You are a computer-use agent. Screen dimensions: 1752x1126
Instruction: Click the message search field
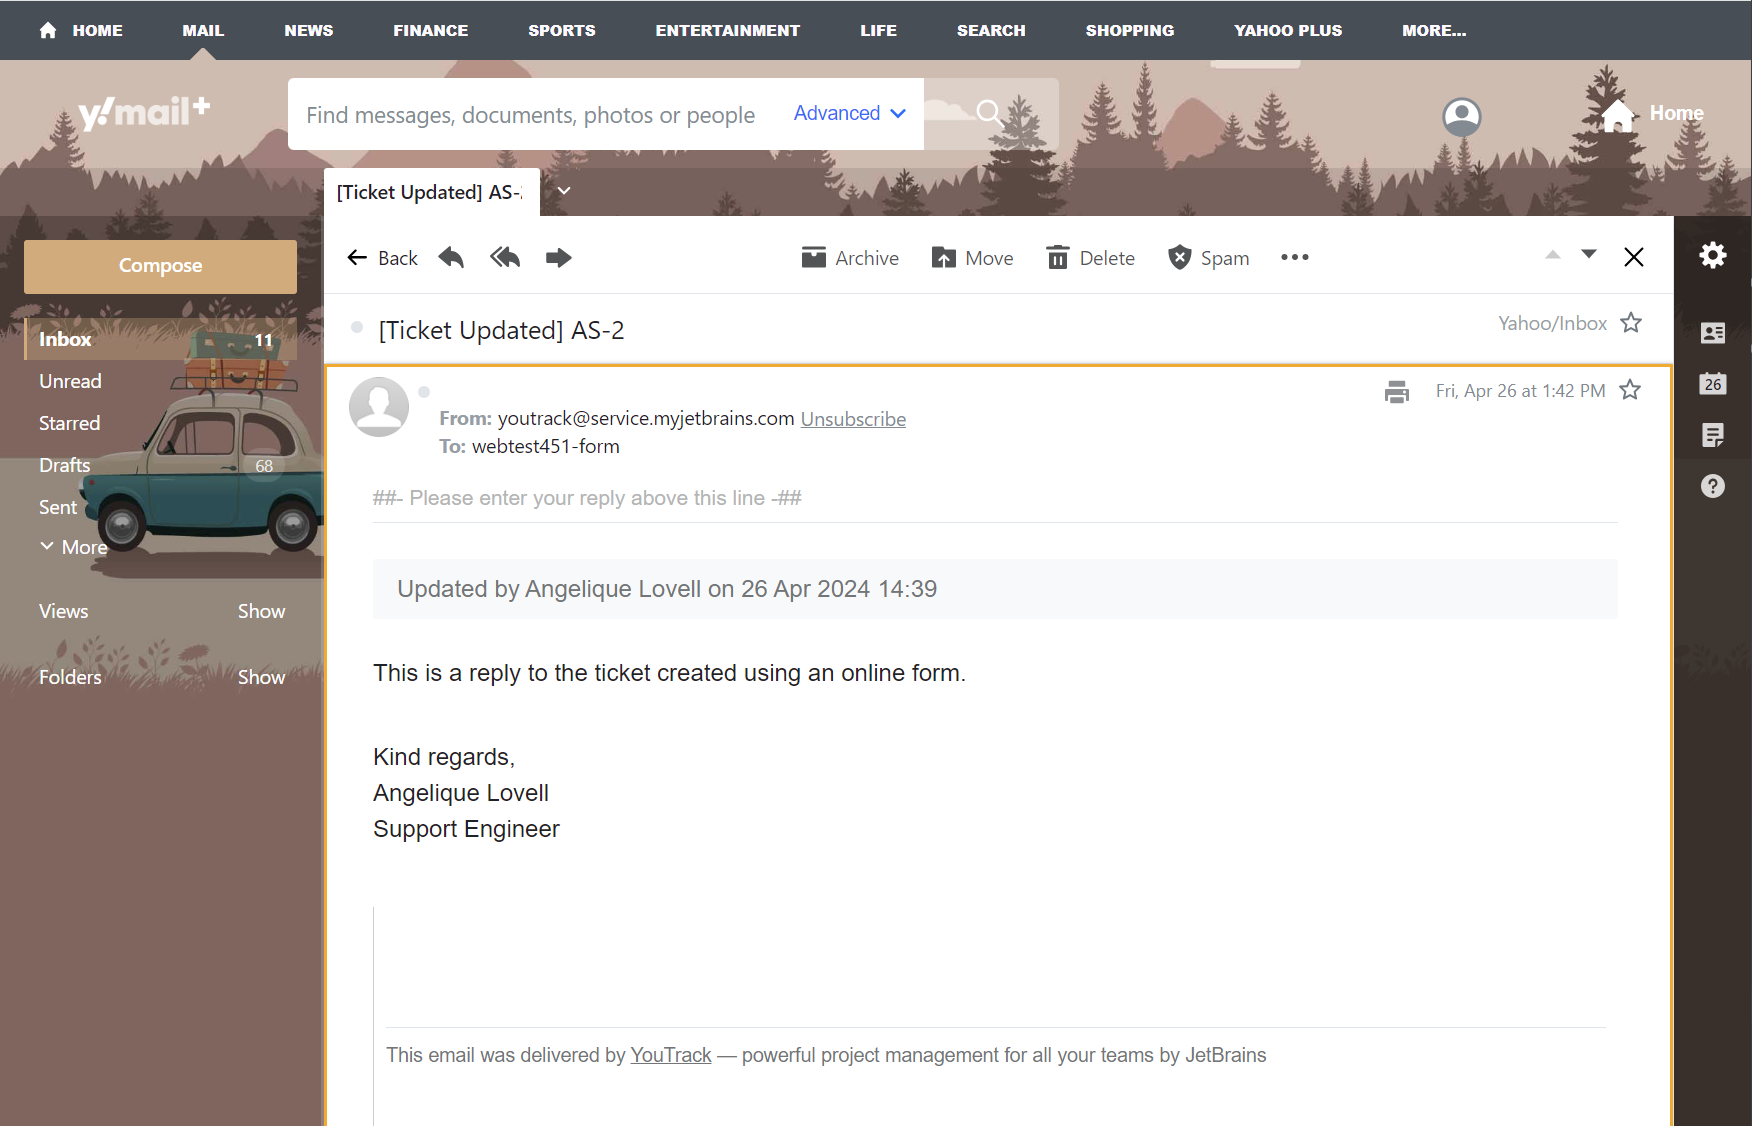click(530, 114)
